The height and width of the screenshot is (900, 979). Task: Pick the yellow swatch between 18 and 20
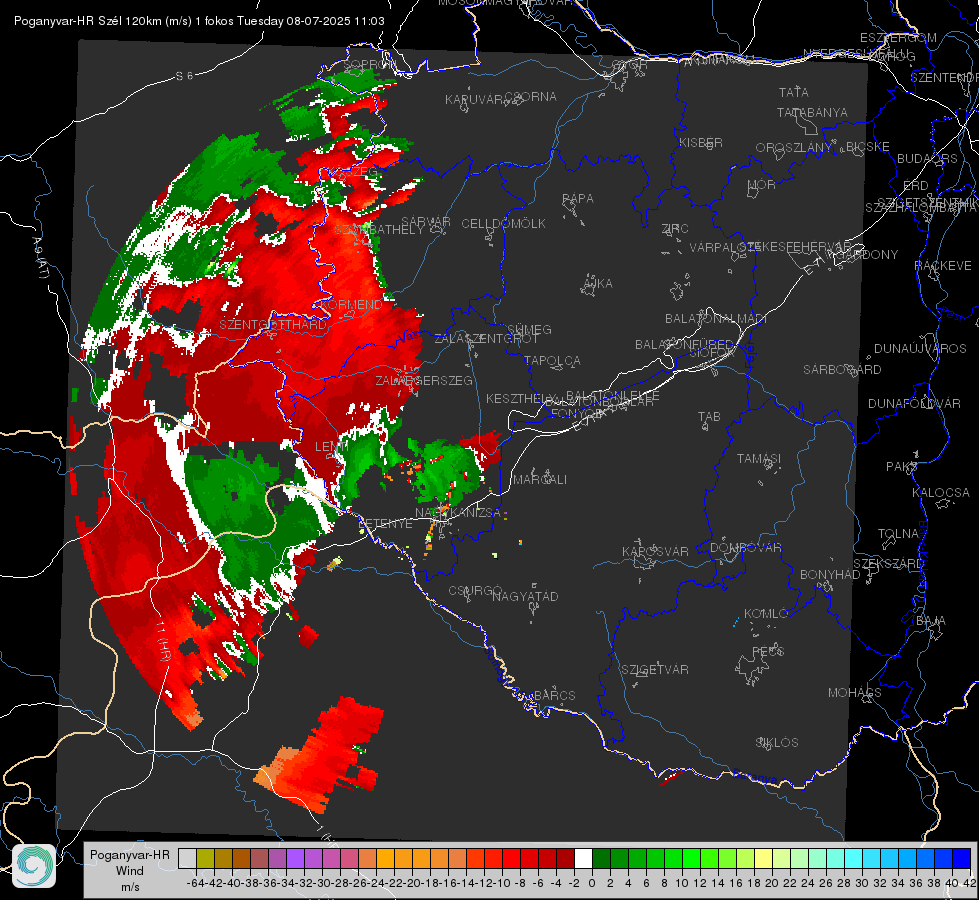pyautogui.click(x=763, y=858)
